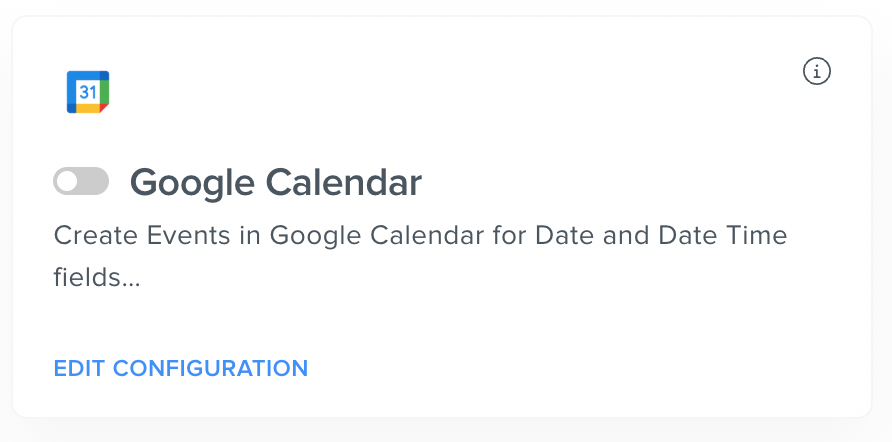Click the truncated description ending in 'fields...'
The image size is (892, 442).
pos(97,277)
